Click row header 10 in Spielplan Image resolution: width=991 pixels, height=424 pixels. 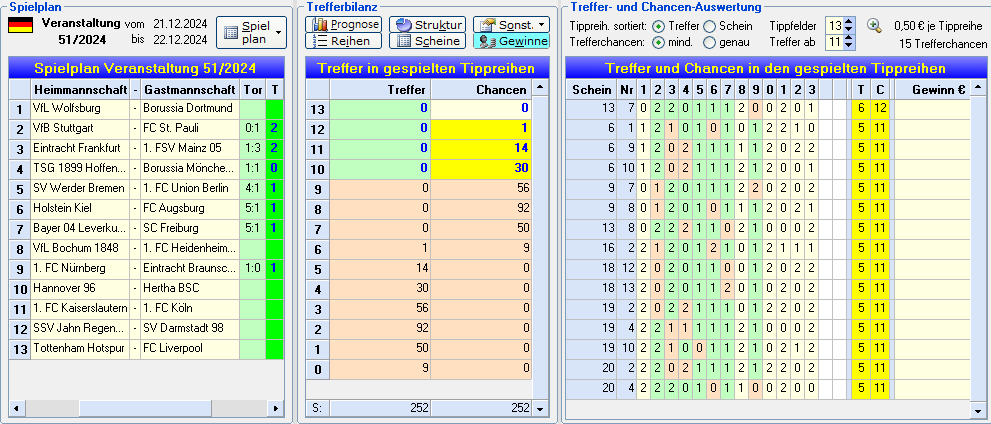click(20, 289)
